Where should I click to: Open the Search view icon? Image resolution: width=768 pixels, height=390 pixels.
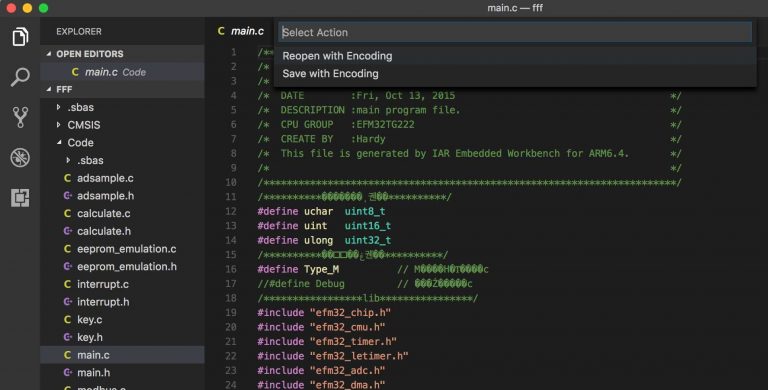coord(20,77)
